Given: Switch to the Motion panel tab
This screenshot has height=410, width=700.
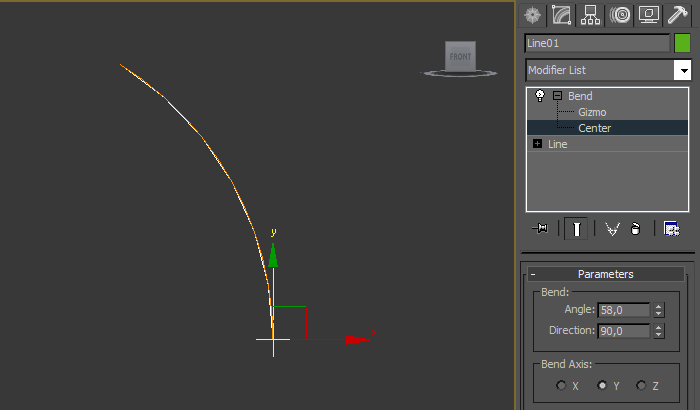Looking at the screenshot, I should [620, 15].
